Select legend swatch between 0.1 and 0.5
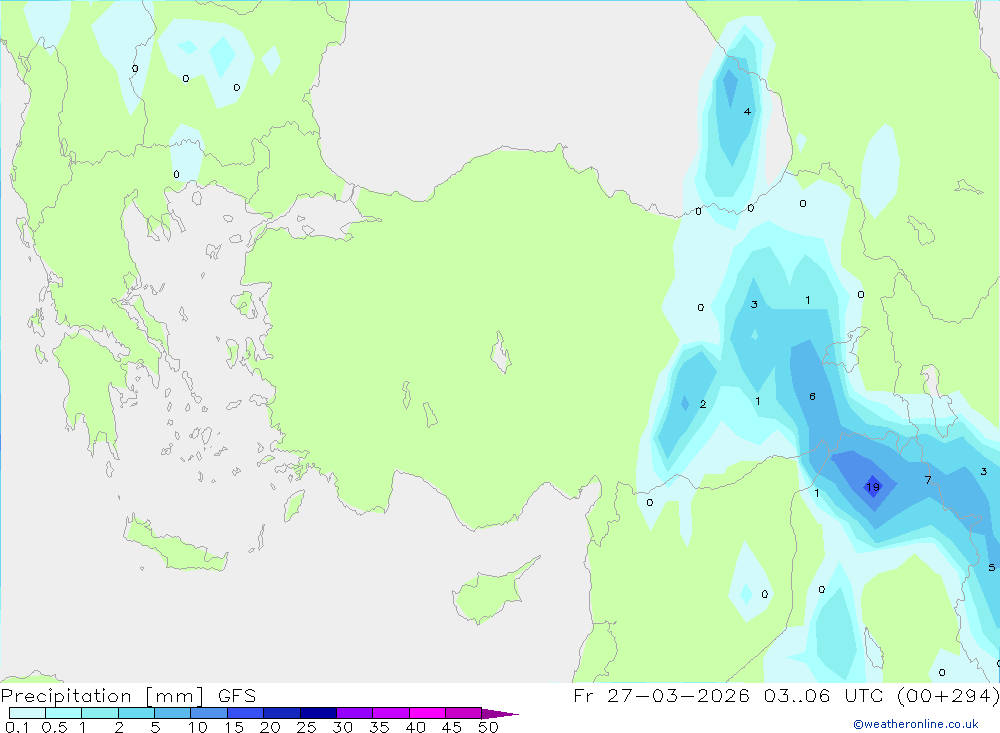1000x733 pixels. tap(27, 713)
